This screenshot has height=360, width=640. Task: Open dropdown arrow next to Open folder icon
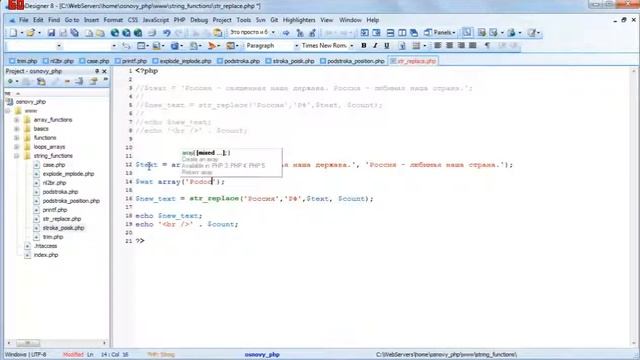tap(39, 33)
